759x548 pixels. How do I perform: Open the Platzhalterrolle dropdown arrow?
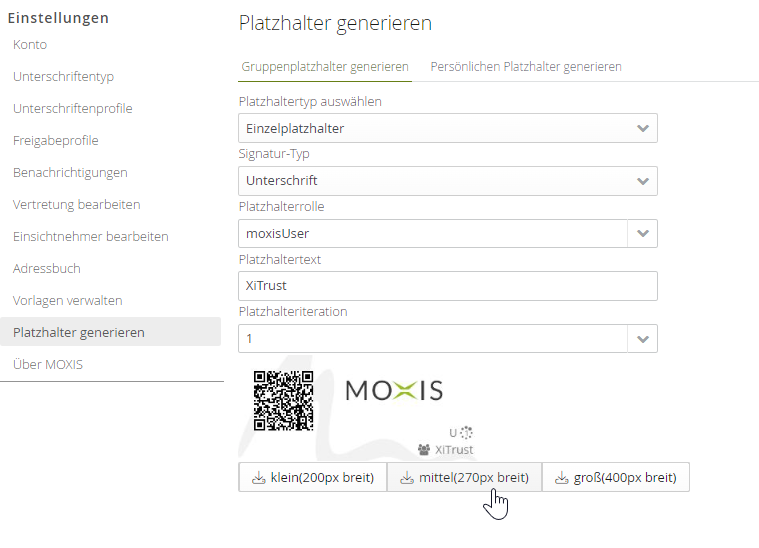pos(642,233)
